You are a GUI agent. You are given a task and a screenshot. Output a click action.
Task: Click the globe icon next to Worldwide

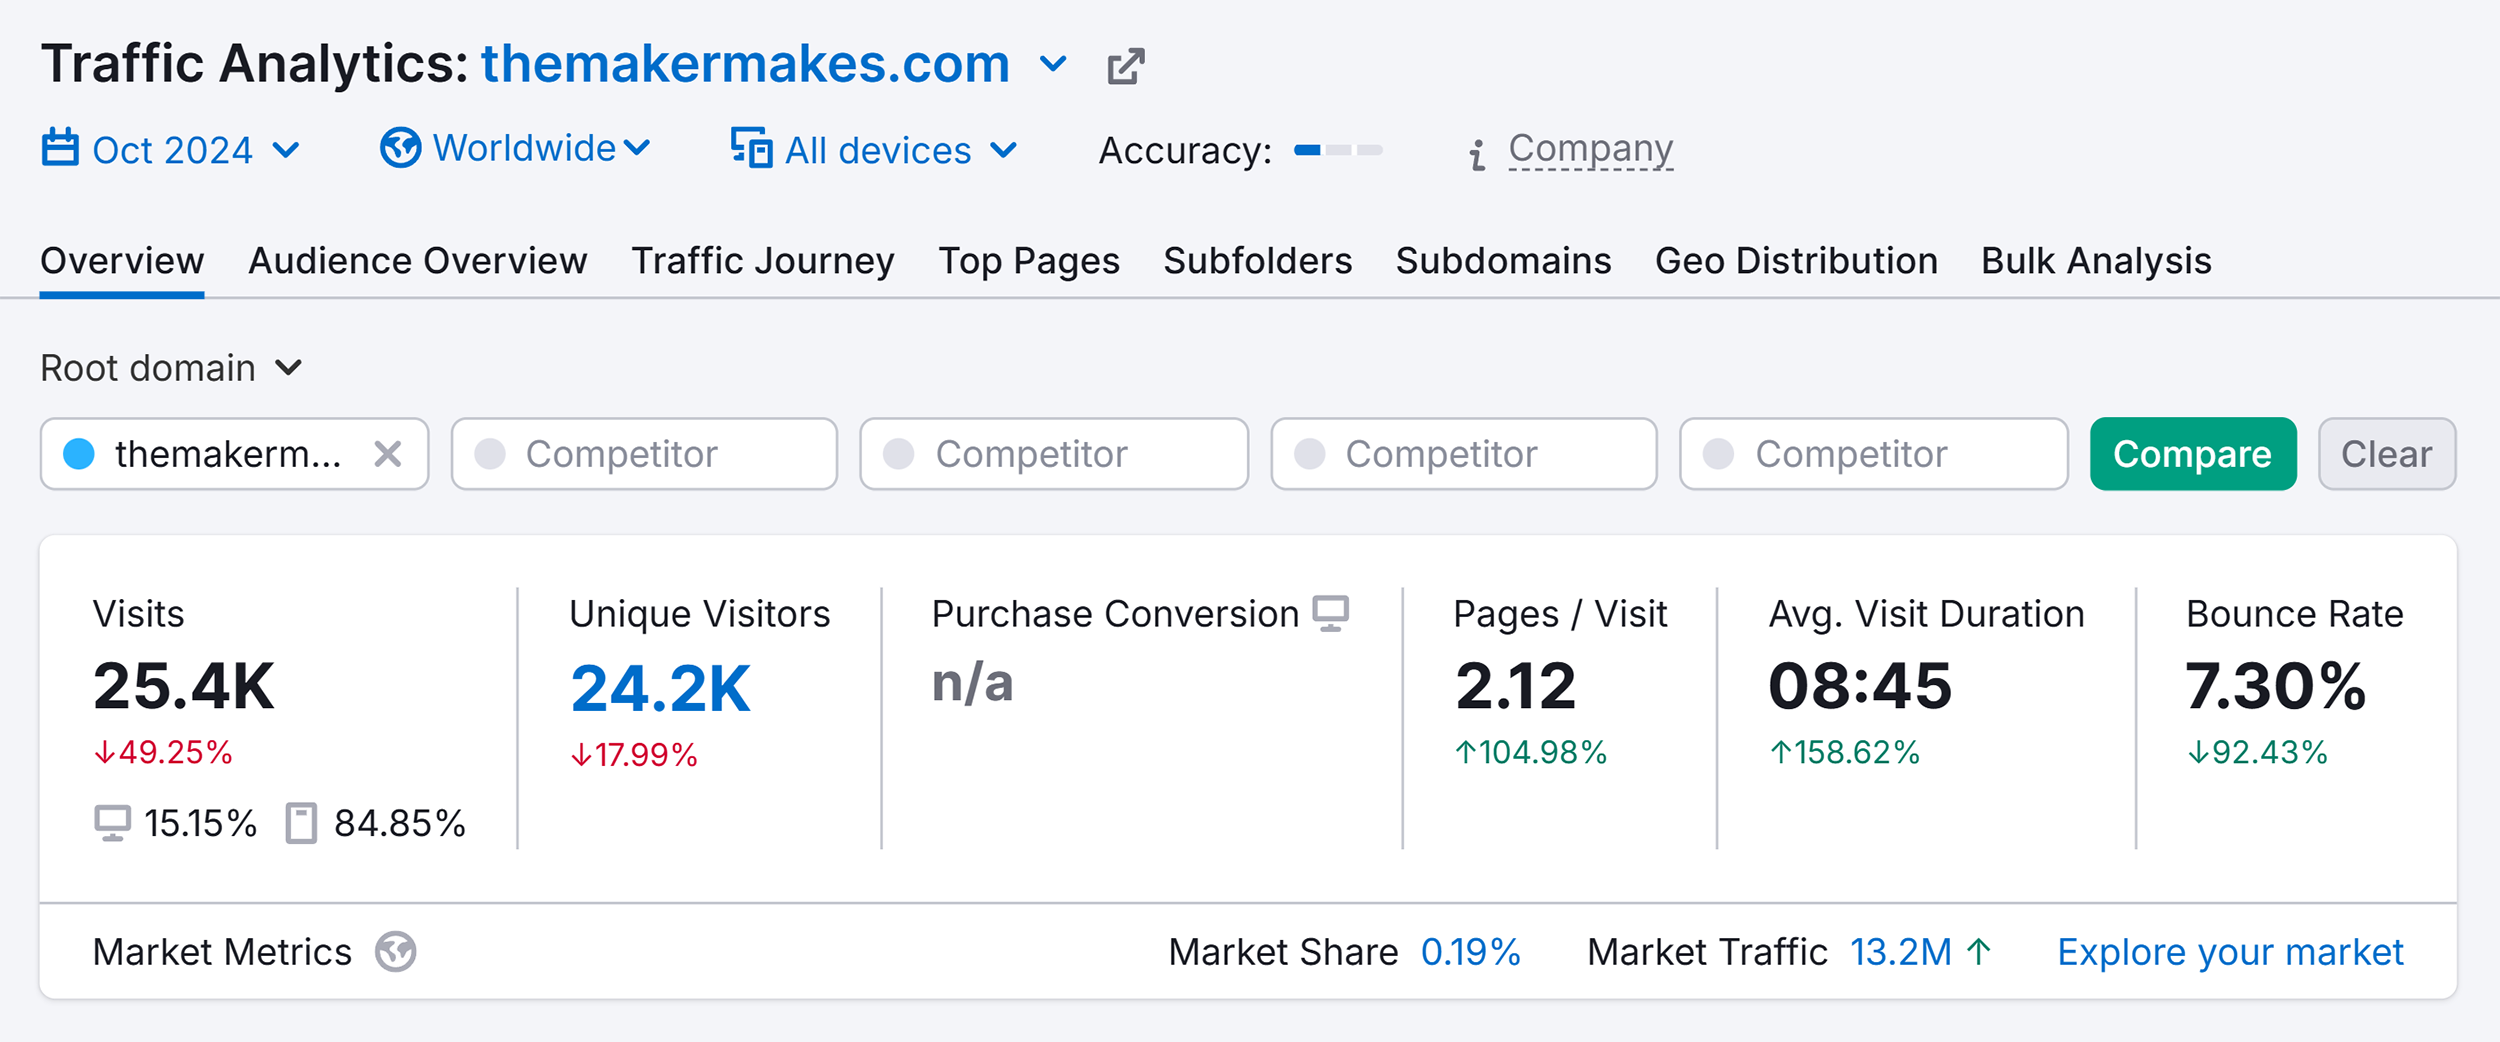(400, 148)
